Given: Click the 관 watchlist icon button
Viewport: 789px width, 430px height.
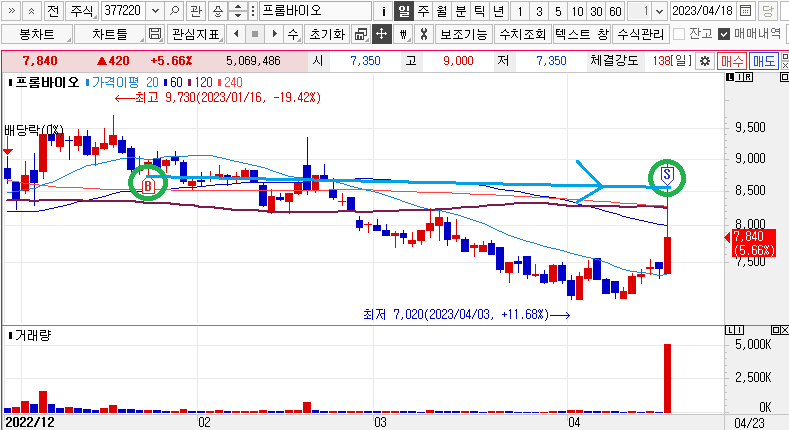Looking at the screenshot, I should [196, 11].
